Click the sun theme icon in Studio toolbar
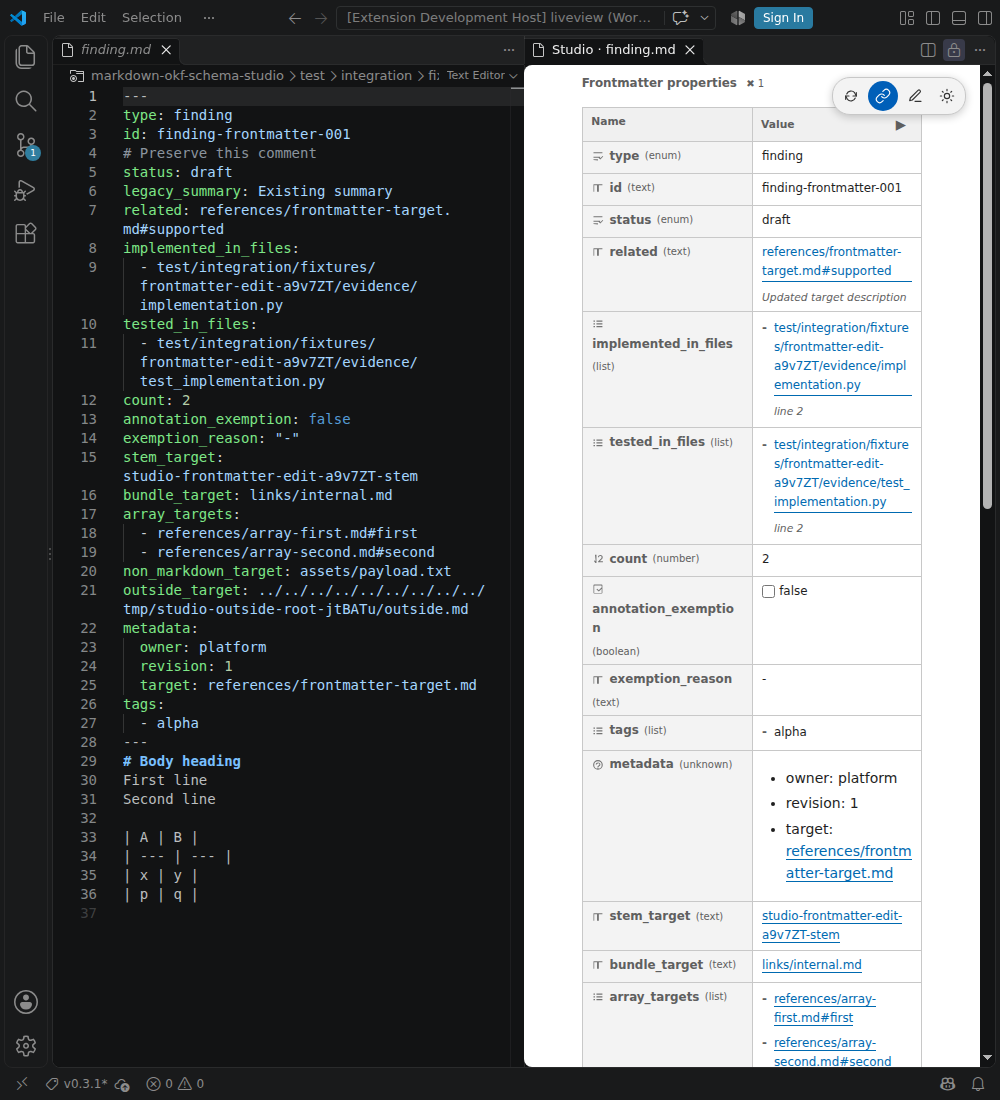Viewport: 1000px width, 1100px height. [947, 96]
